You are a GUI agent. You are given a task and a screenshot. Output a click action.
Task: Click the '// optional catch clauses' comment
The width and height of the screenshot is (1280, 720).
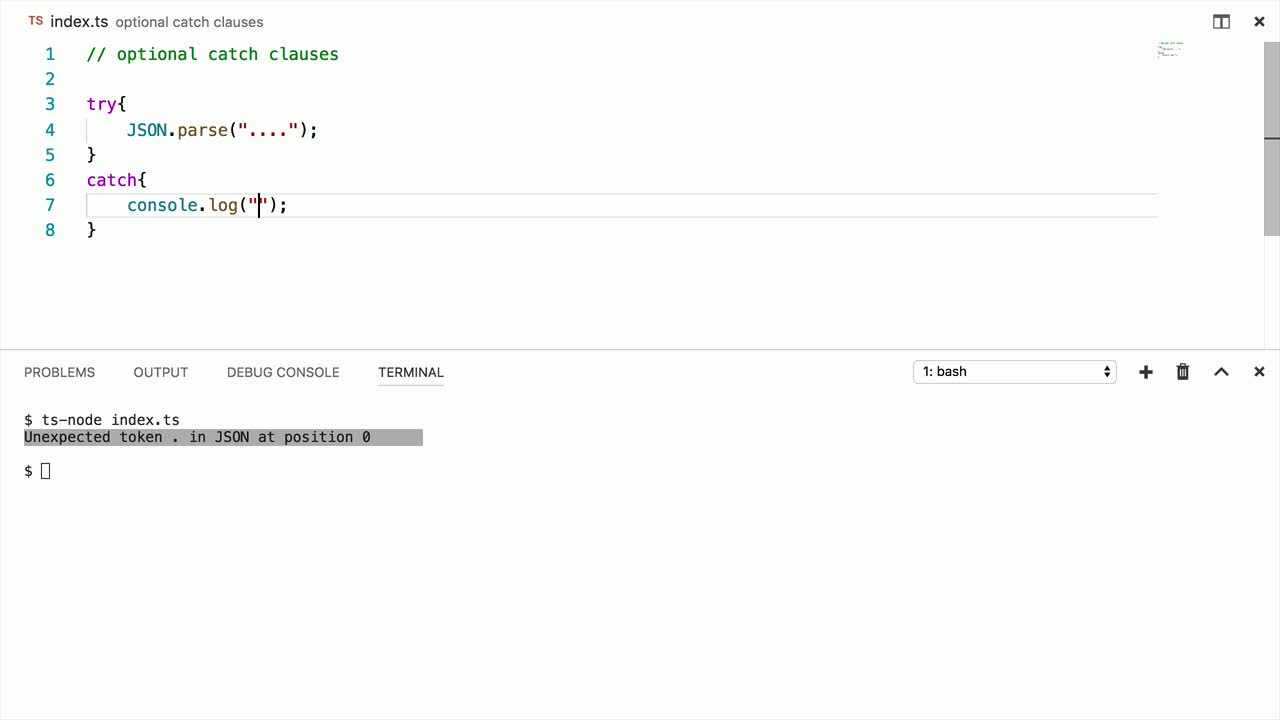point(213,54)
